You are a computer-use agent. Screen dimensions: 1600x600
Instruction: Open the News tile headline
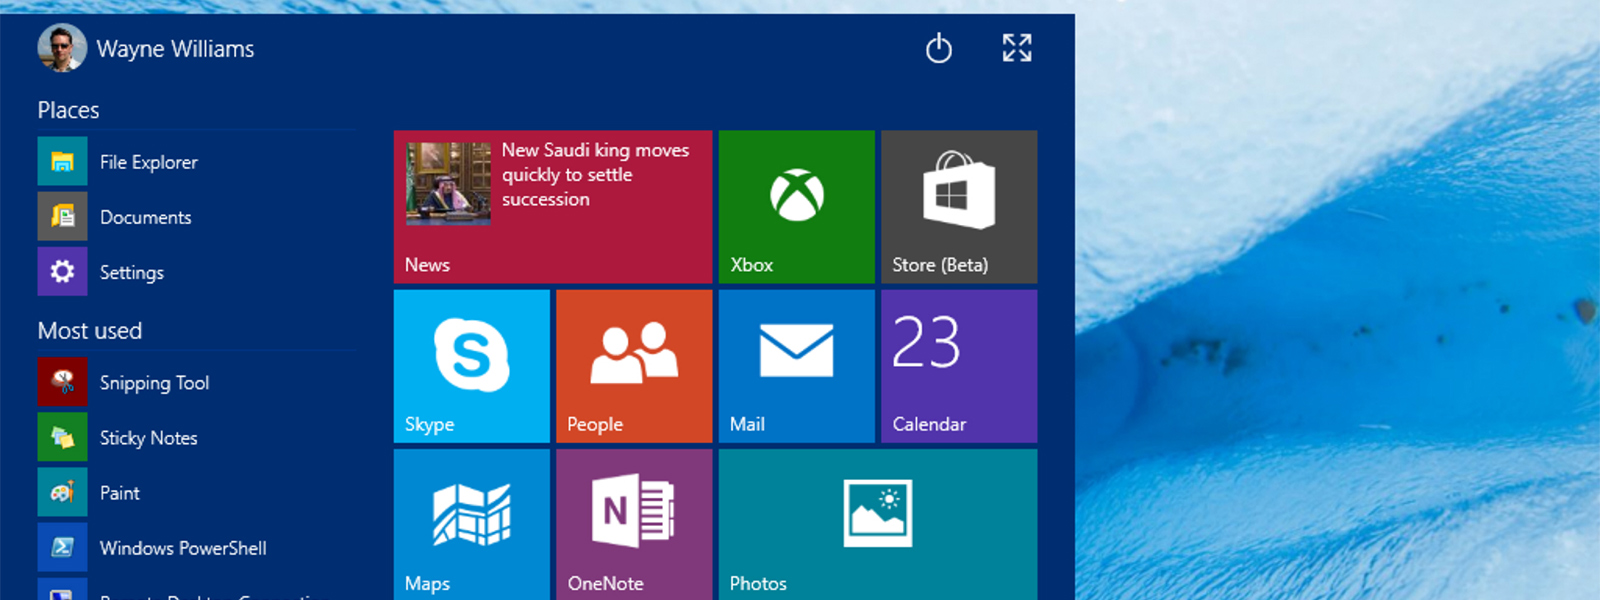[595, 175]
